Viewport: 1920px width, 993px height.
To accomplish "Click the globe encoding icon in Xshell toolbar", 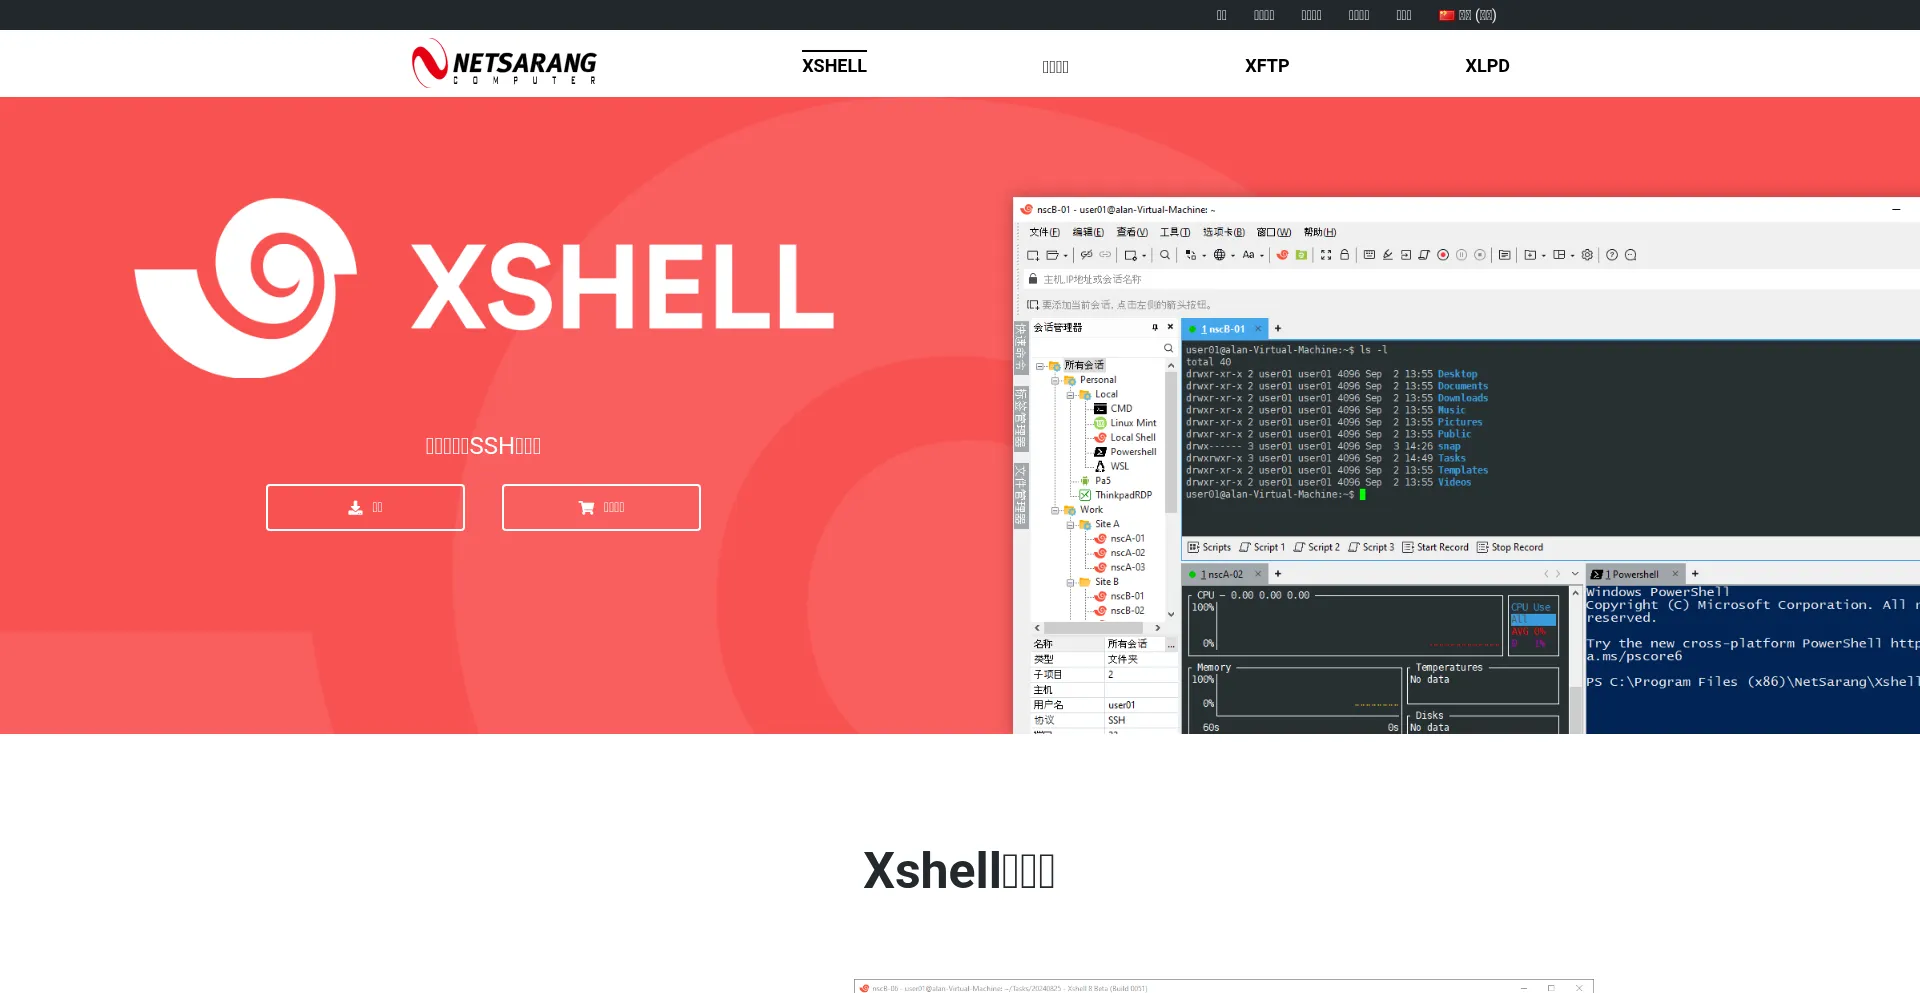I will click(1219, 255).
